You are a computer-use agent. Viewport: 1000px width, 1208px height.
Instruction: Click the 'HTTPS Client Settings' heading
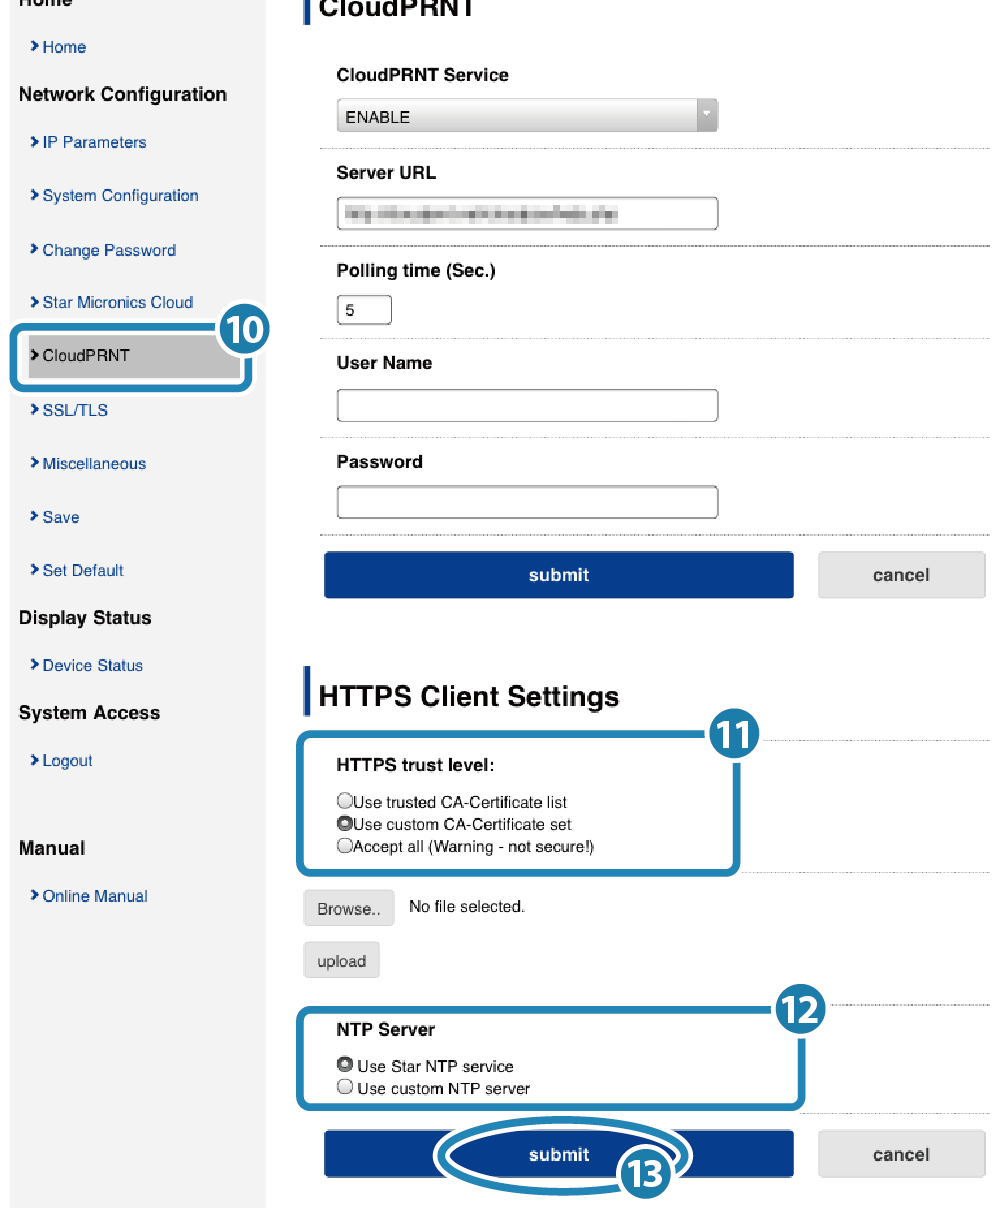coord(469,696)
